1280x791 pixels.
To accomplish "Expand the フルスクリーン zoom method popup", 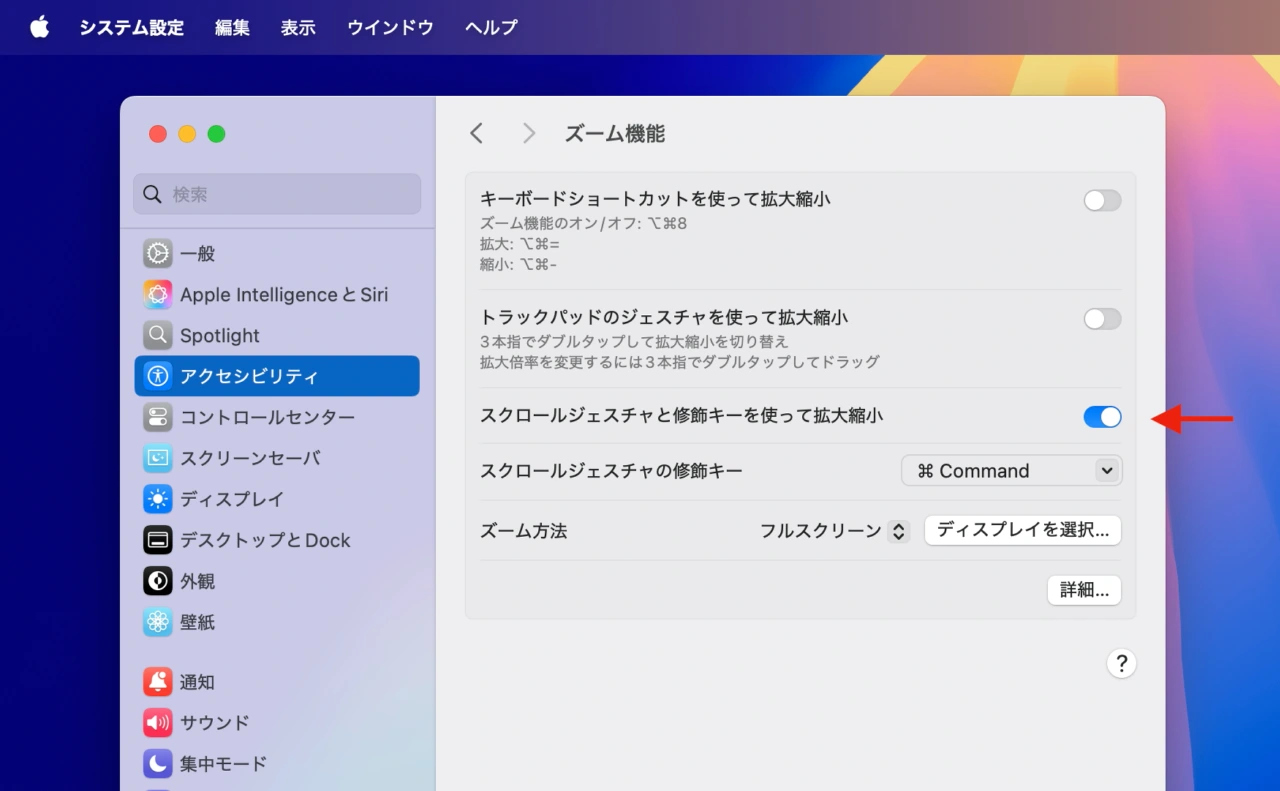I will pyautogui.click(x=834, y=531).
